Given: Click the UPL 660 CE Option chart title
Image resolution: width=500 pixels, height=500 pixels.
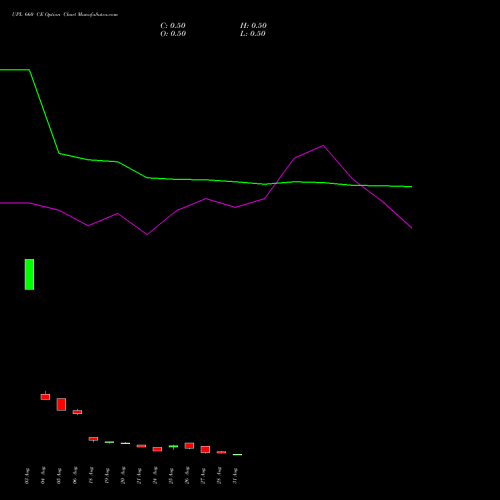Looking at the screenshot, I should click(65, 15).
